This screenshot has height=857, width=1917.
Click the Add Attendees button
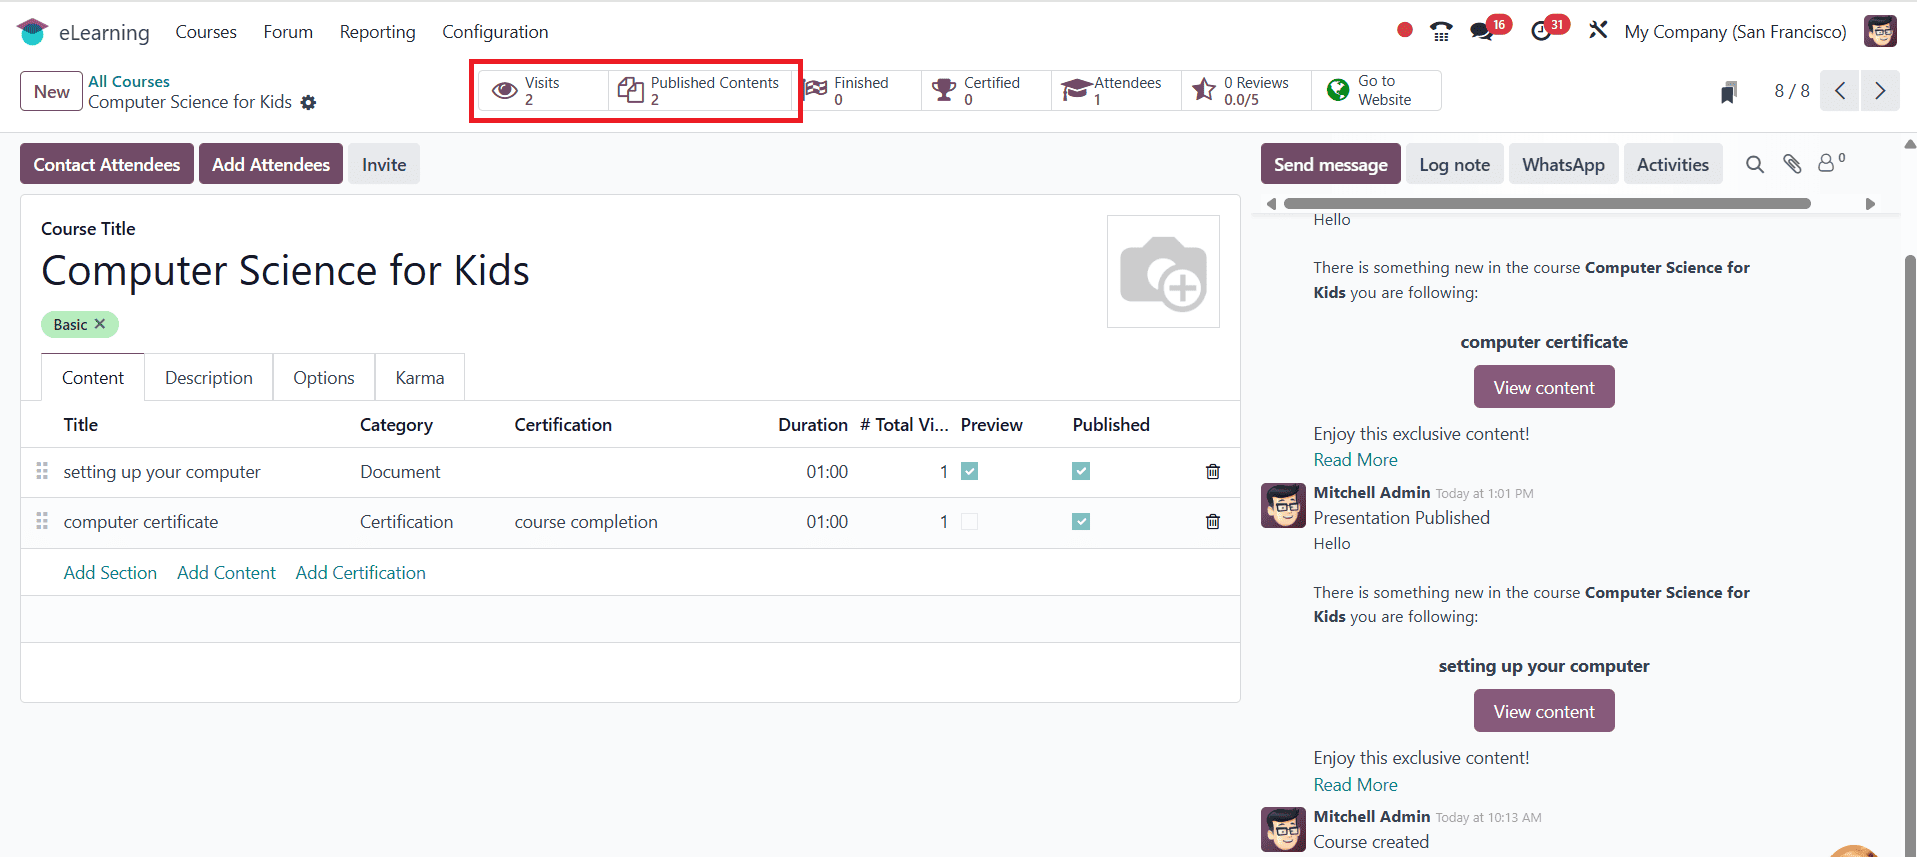point(271,164)
